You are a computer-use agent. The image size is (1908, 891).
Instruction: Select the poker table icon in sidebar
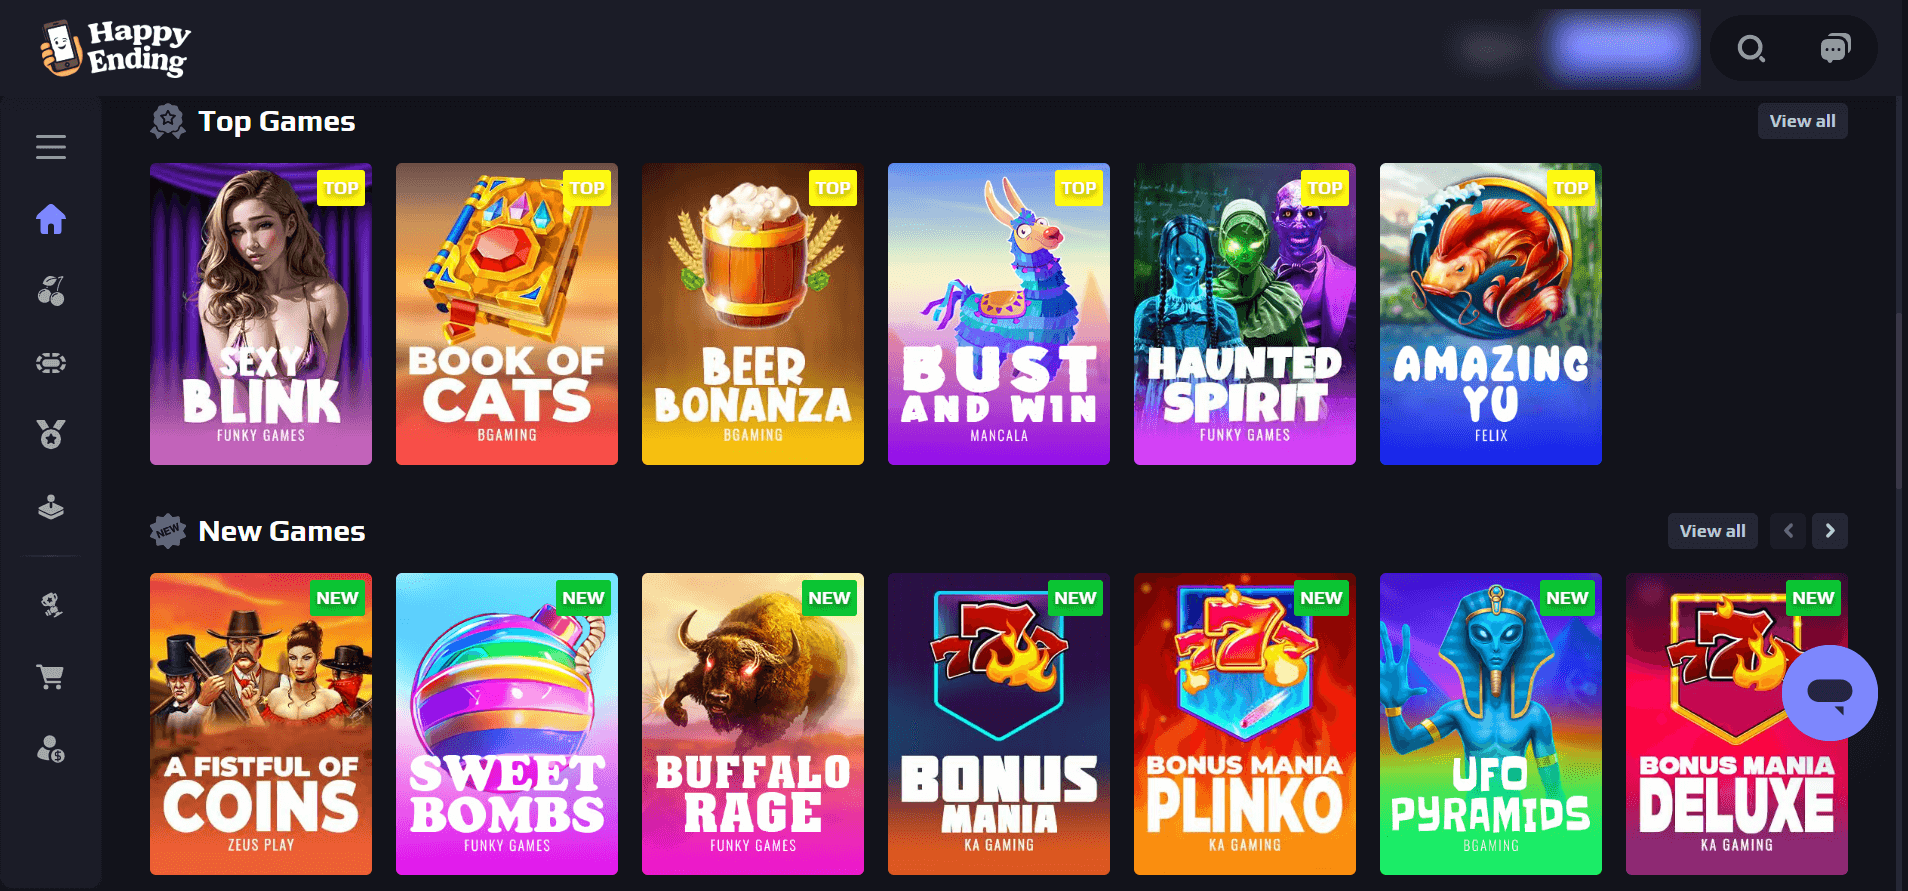click(51, 363)
